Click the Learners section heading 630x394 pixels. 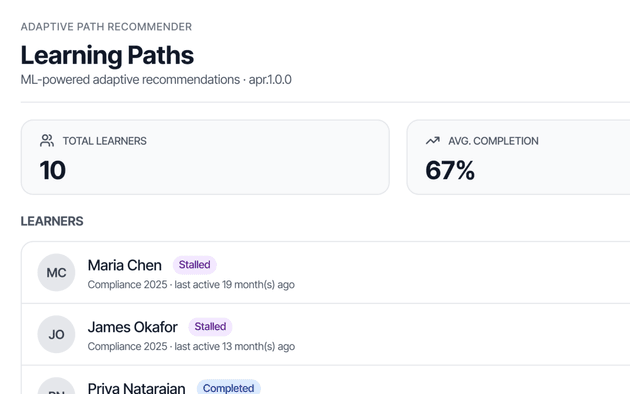coord(52,221)
